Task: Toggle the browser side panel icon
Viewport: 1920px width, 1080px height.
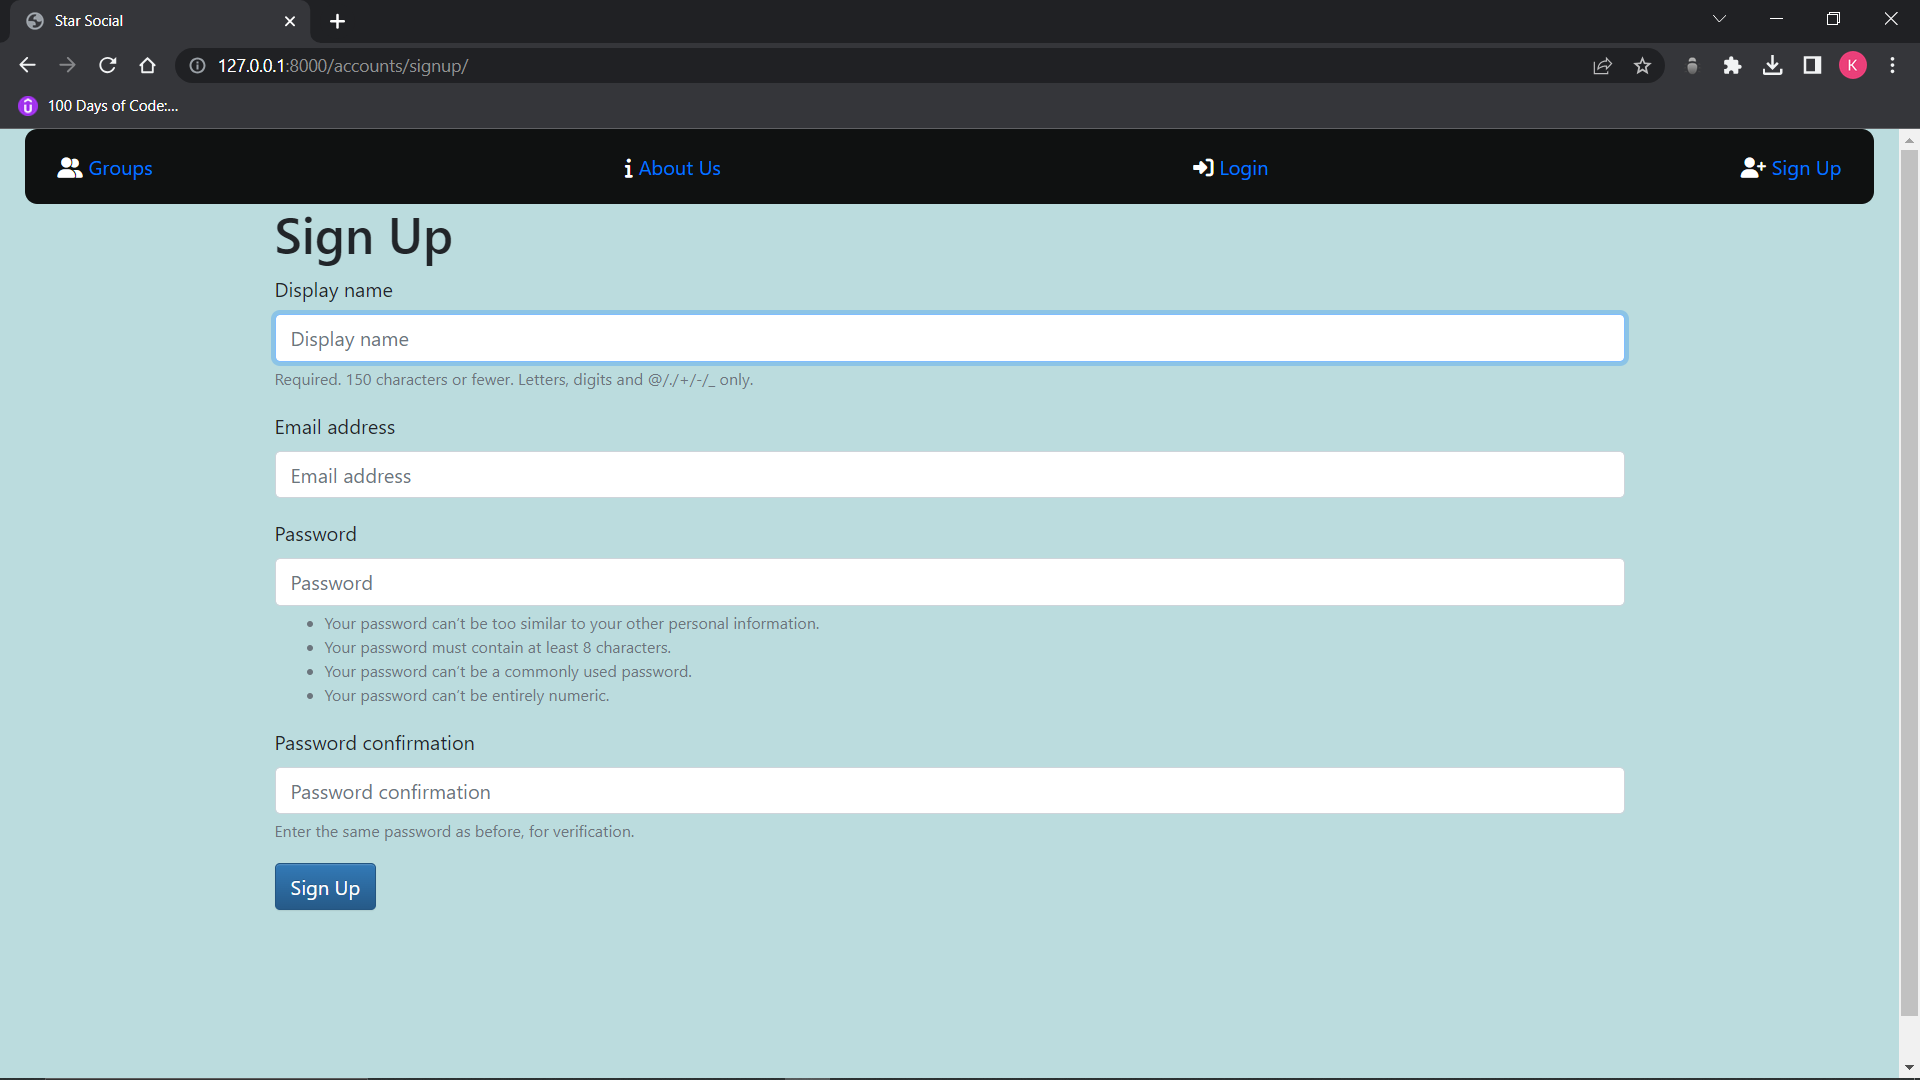Action: coord(1812,66)
